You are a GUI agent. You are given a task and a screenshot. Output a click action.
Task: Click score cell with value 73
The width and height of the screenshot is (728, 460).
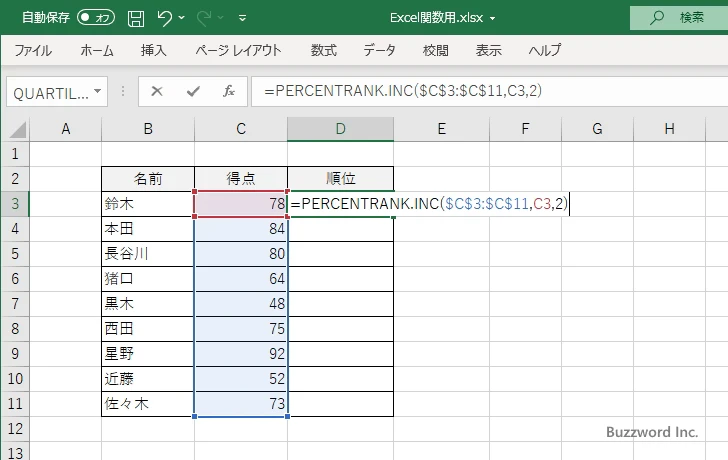click(x=241, y=404)
